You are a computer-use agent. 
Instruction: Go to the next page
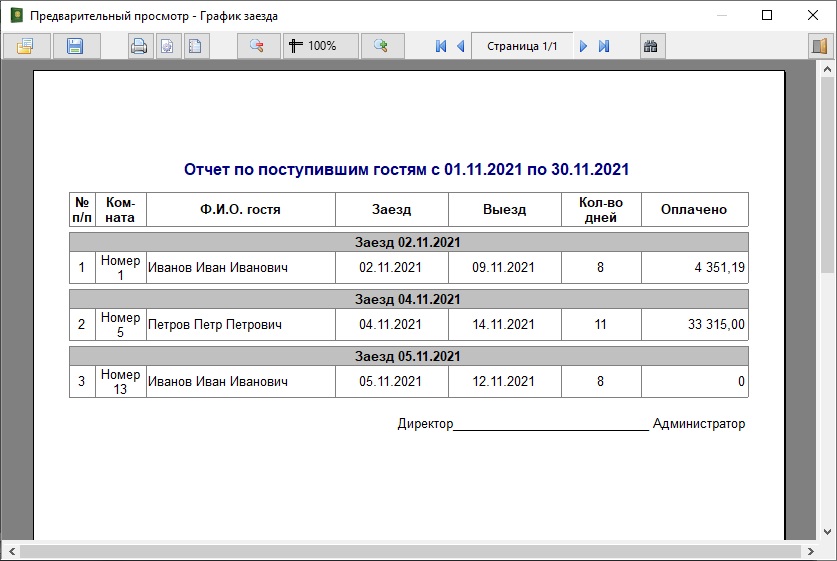tap(584, 46)
